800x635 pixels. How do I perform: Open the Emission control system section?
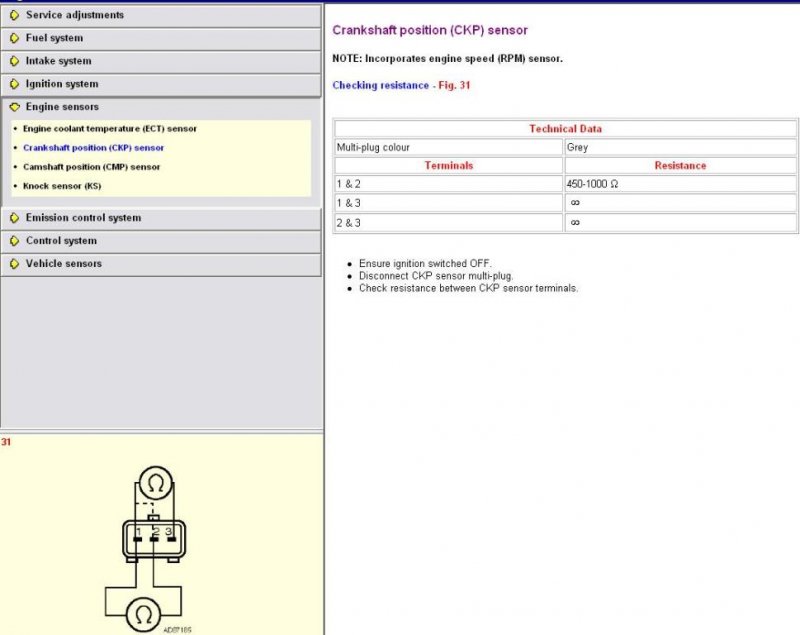(x=83, y=218)
